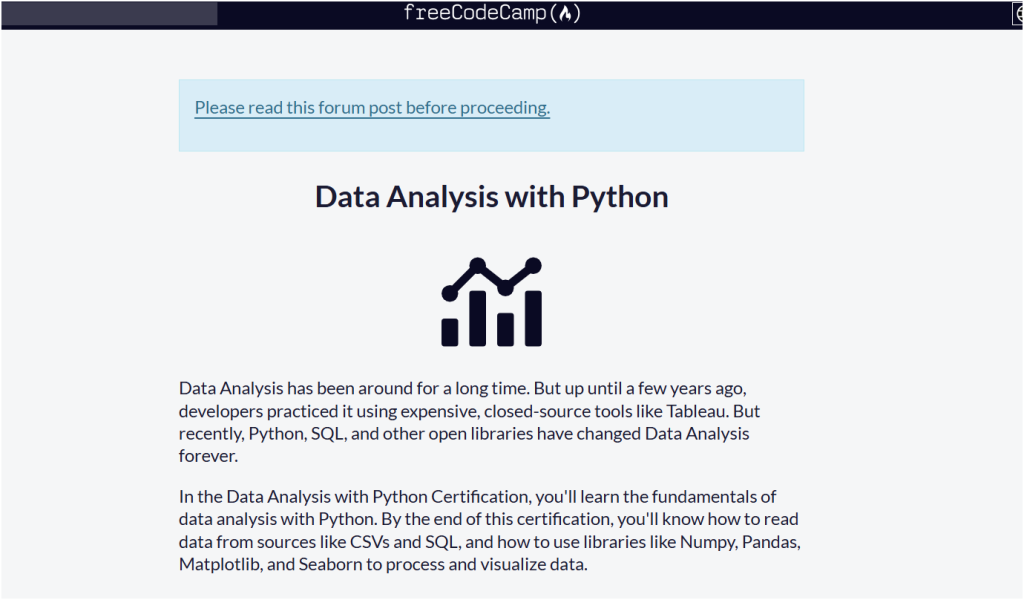Select the globe button's bordered square frame
This screenshot has width=1024, height=600.
[1017, 13]
